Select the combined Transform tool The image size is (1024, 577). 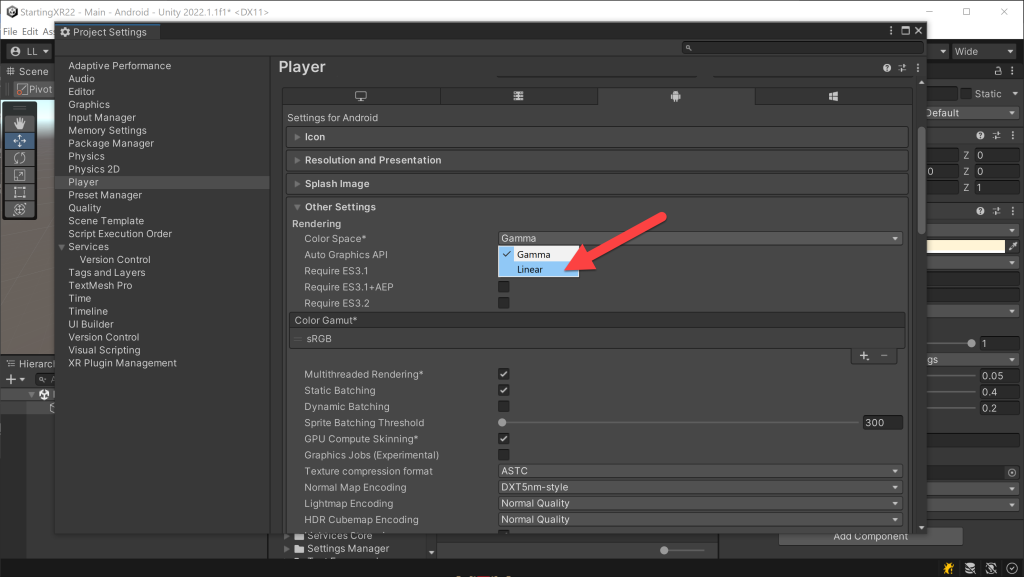20,210
